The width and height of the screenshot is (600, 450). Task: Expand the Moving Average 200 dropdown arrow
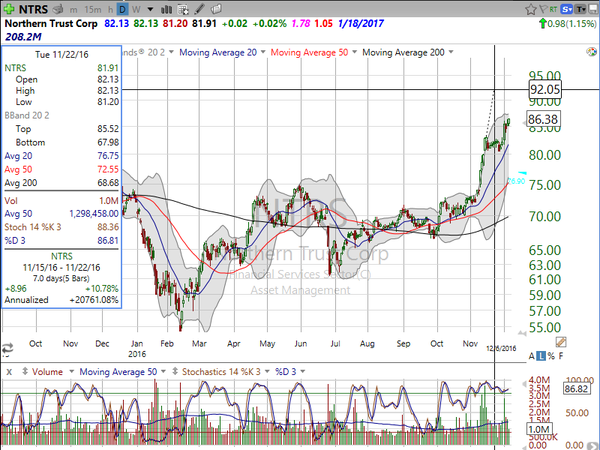pos(451,52)
